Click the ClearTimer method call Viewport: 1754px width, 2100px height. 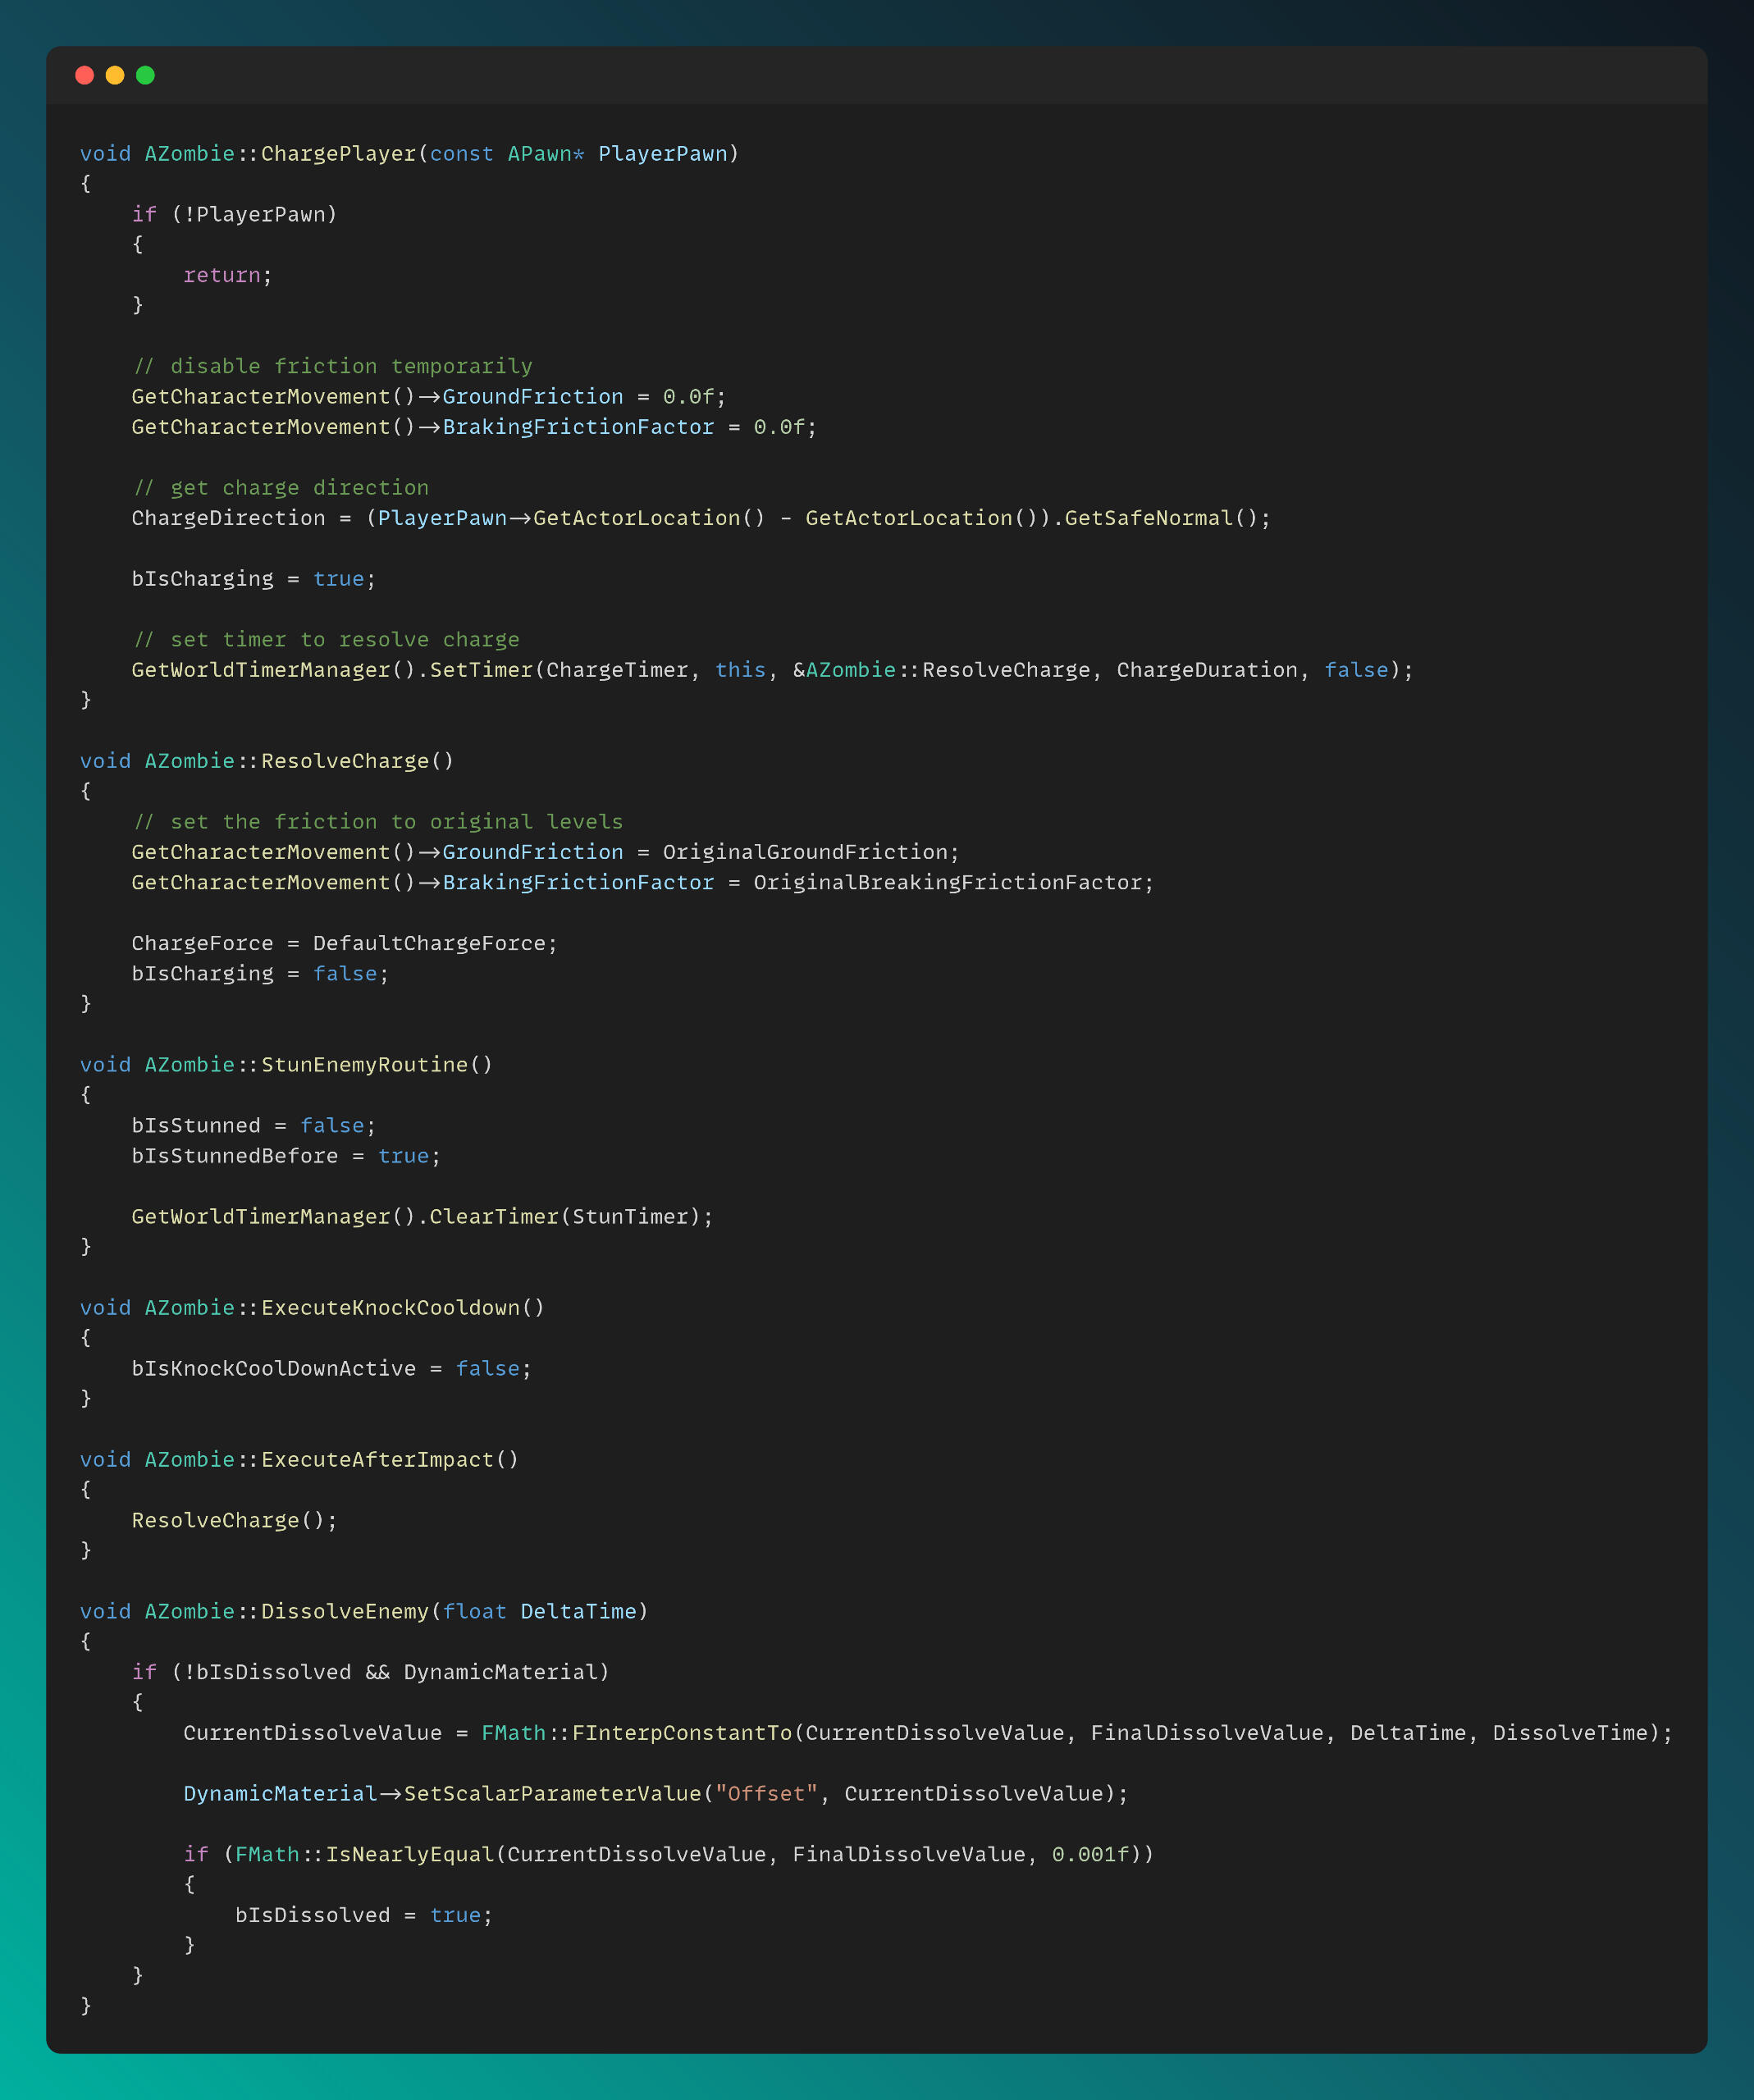[494, 1217]
